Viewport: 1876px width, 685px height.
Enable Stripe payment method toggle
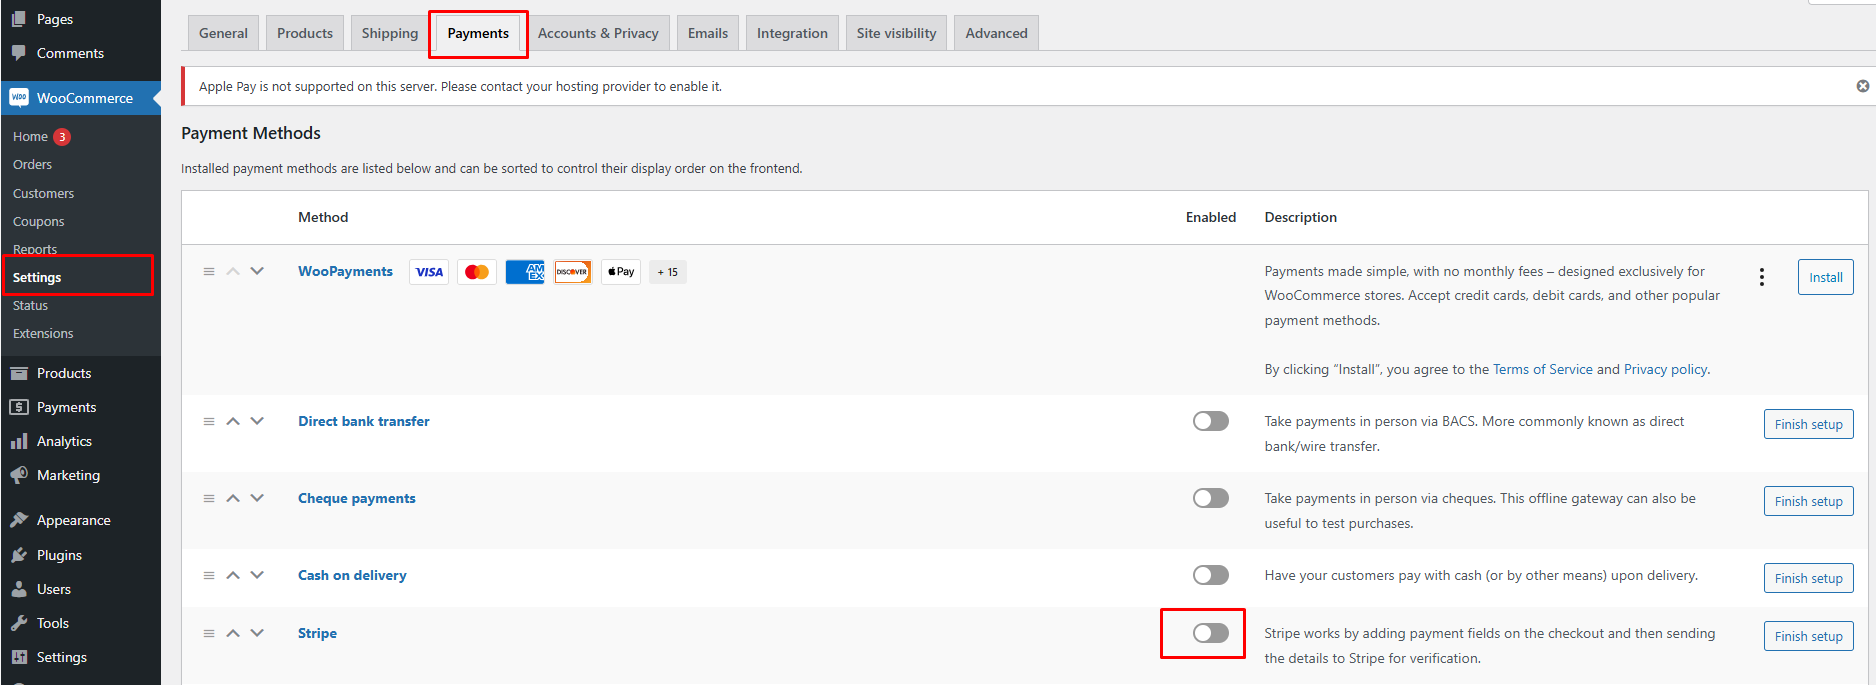point(1210,633)
